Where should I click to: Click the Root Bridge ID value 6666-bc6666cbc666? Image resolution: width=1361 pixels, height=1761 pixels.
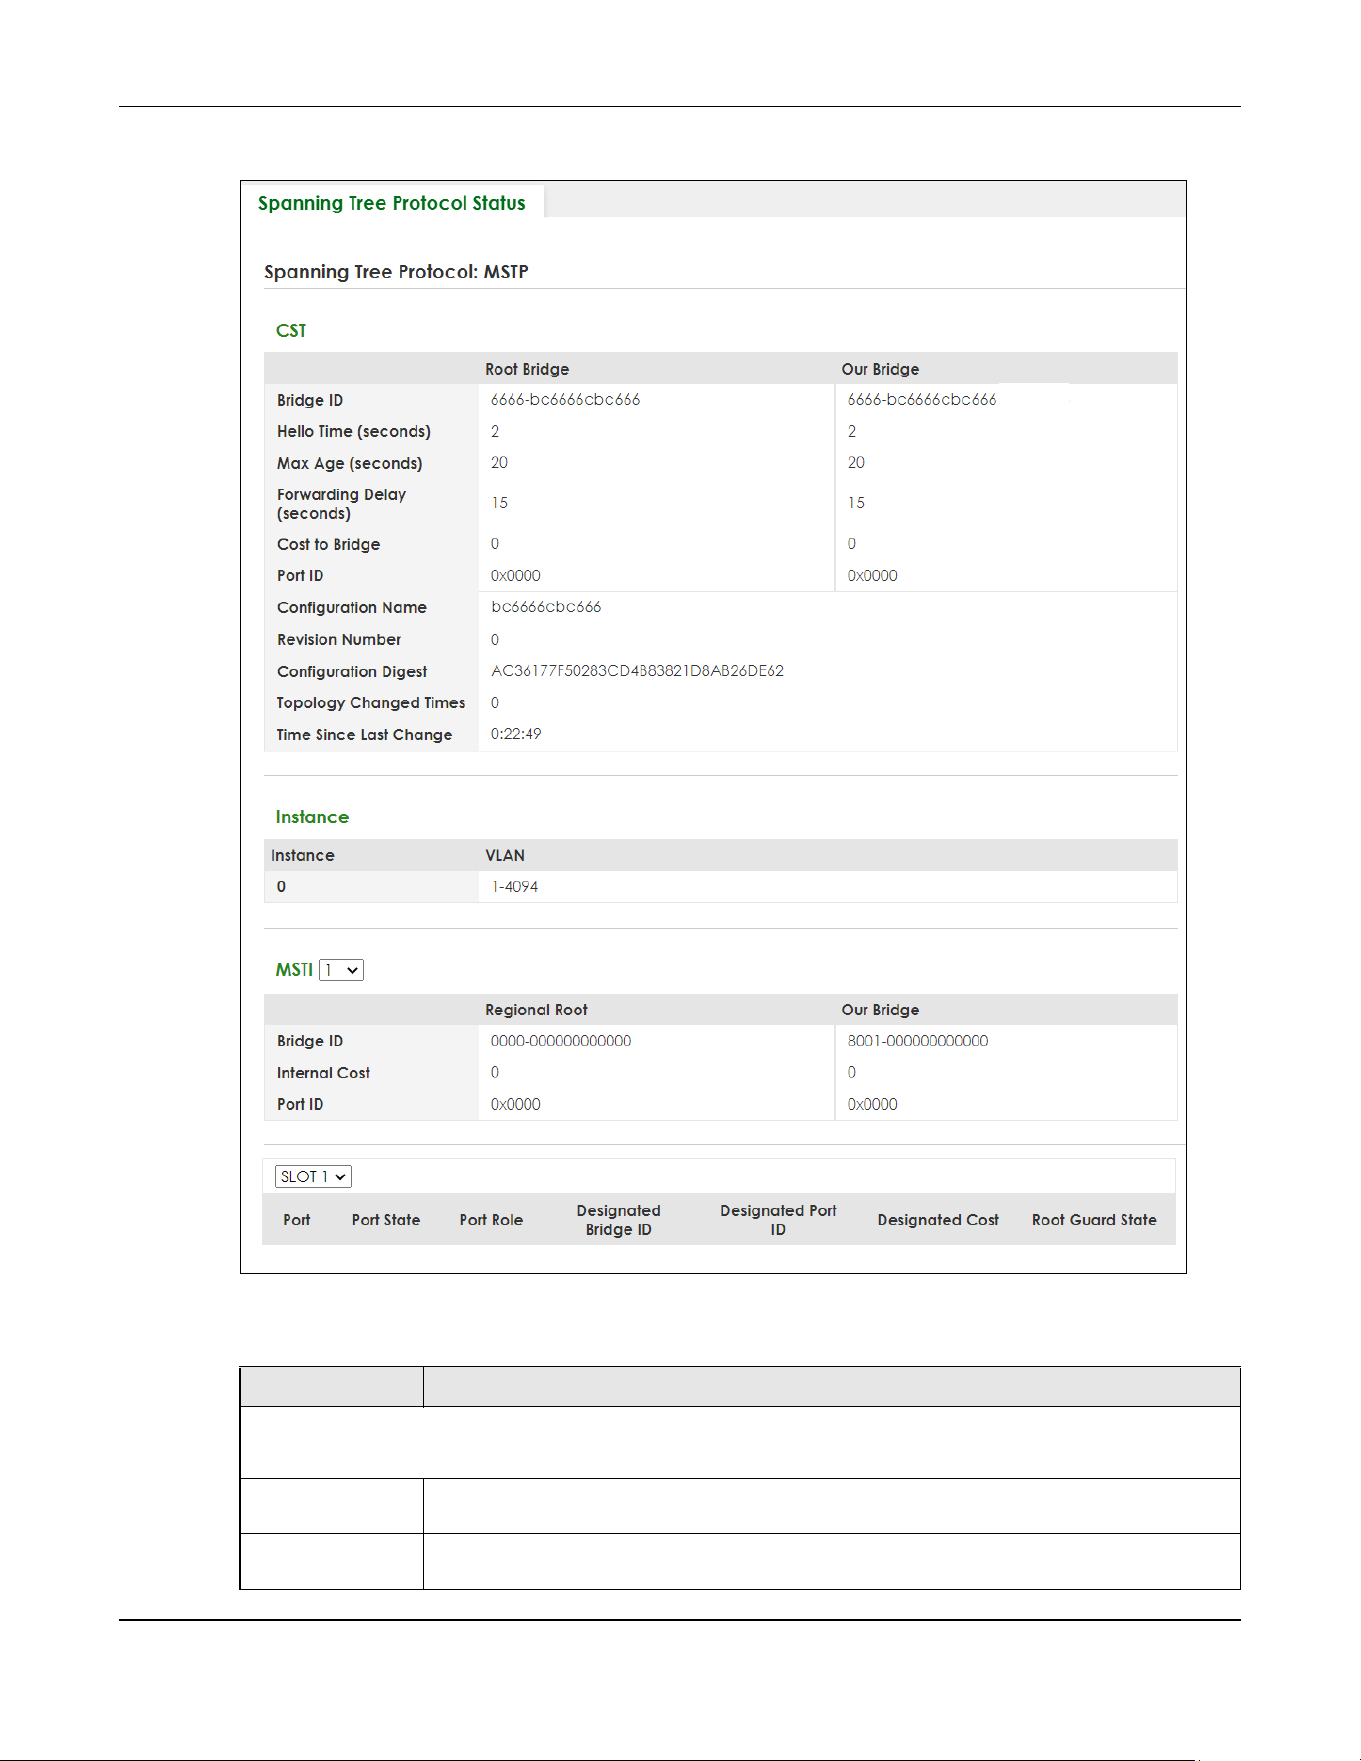point(565,400)
